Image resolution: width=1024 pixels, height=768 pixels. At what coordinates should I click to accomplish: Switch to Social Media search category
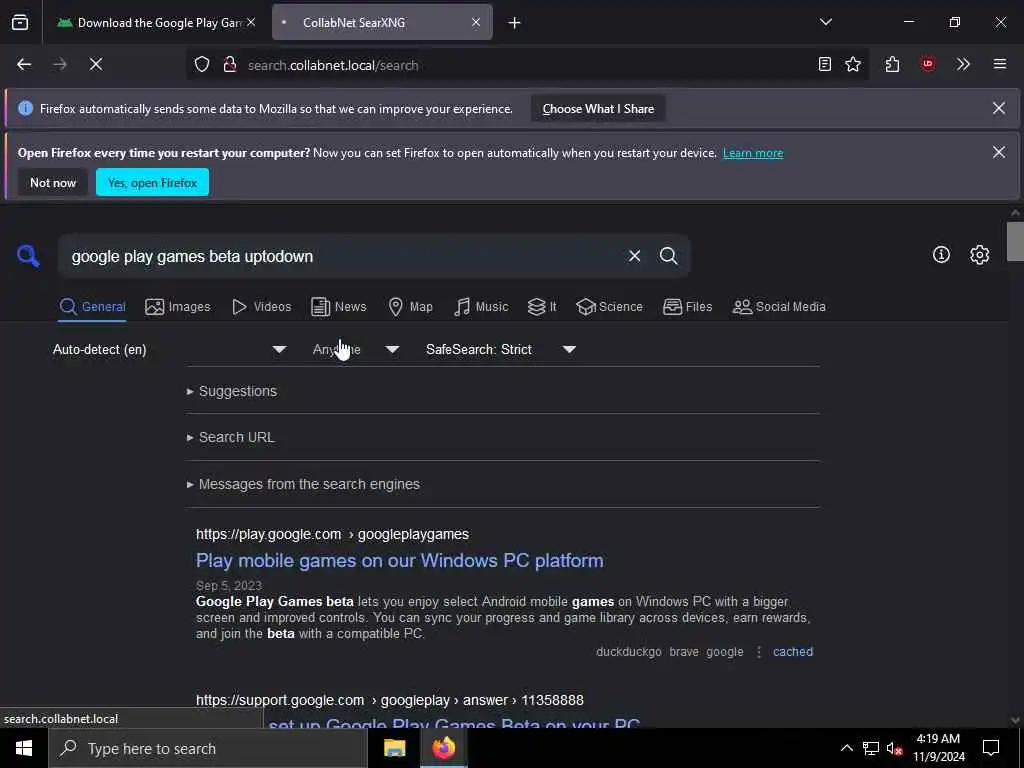pos(778,307)
